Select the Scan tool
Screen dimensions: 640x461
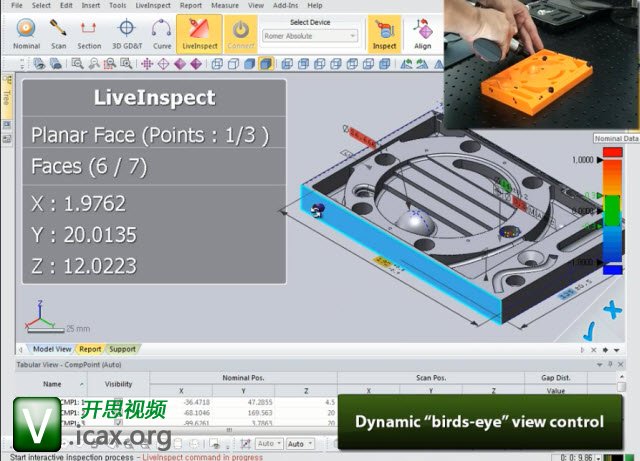point(58,34)
